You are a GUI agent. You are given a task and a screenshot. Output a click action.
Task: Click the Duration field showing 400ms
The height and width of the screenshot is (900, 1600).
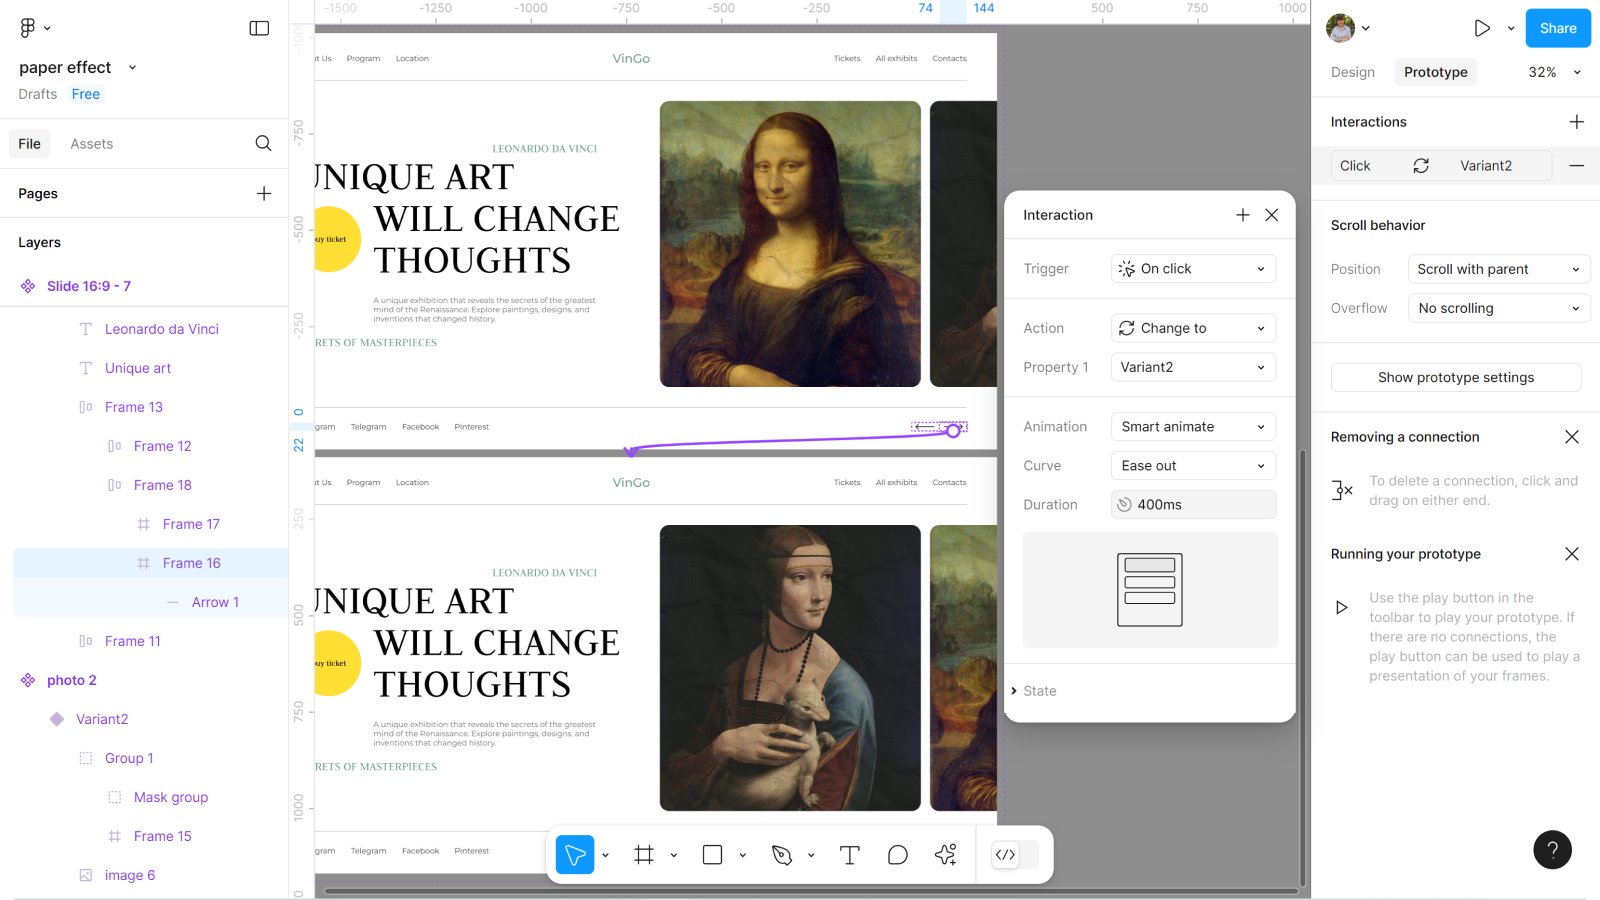coord(1193,505)
